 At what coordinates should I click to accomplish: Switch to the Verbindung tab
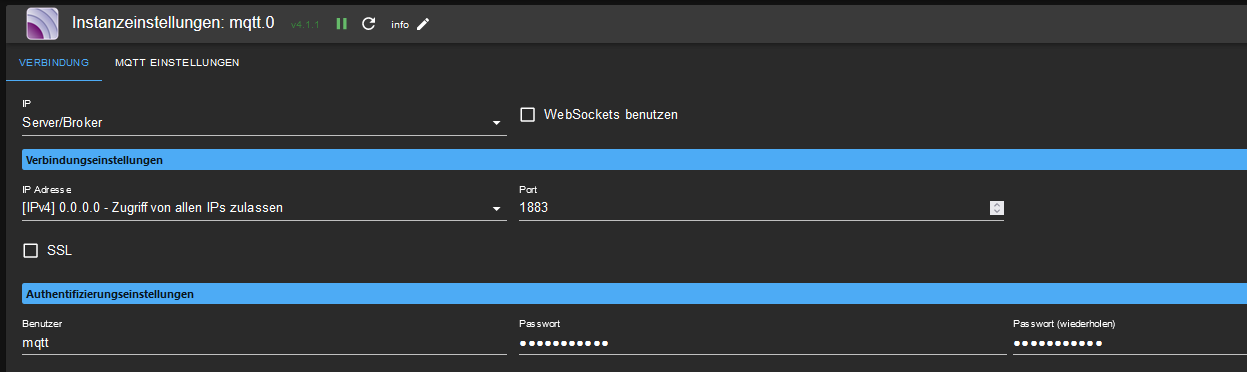pyautogui.click(x=54, y=63)
